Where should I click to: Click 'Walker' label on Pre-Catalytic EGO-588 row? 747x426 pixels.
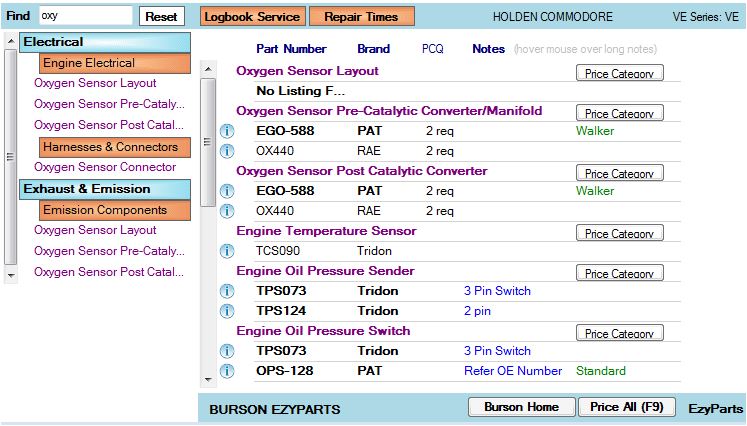point(595,131)
